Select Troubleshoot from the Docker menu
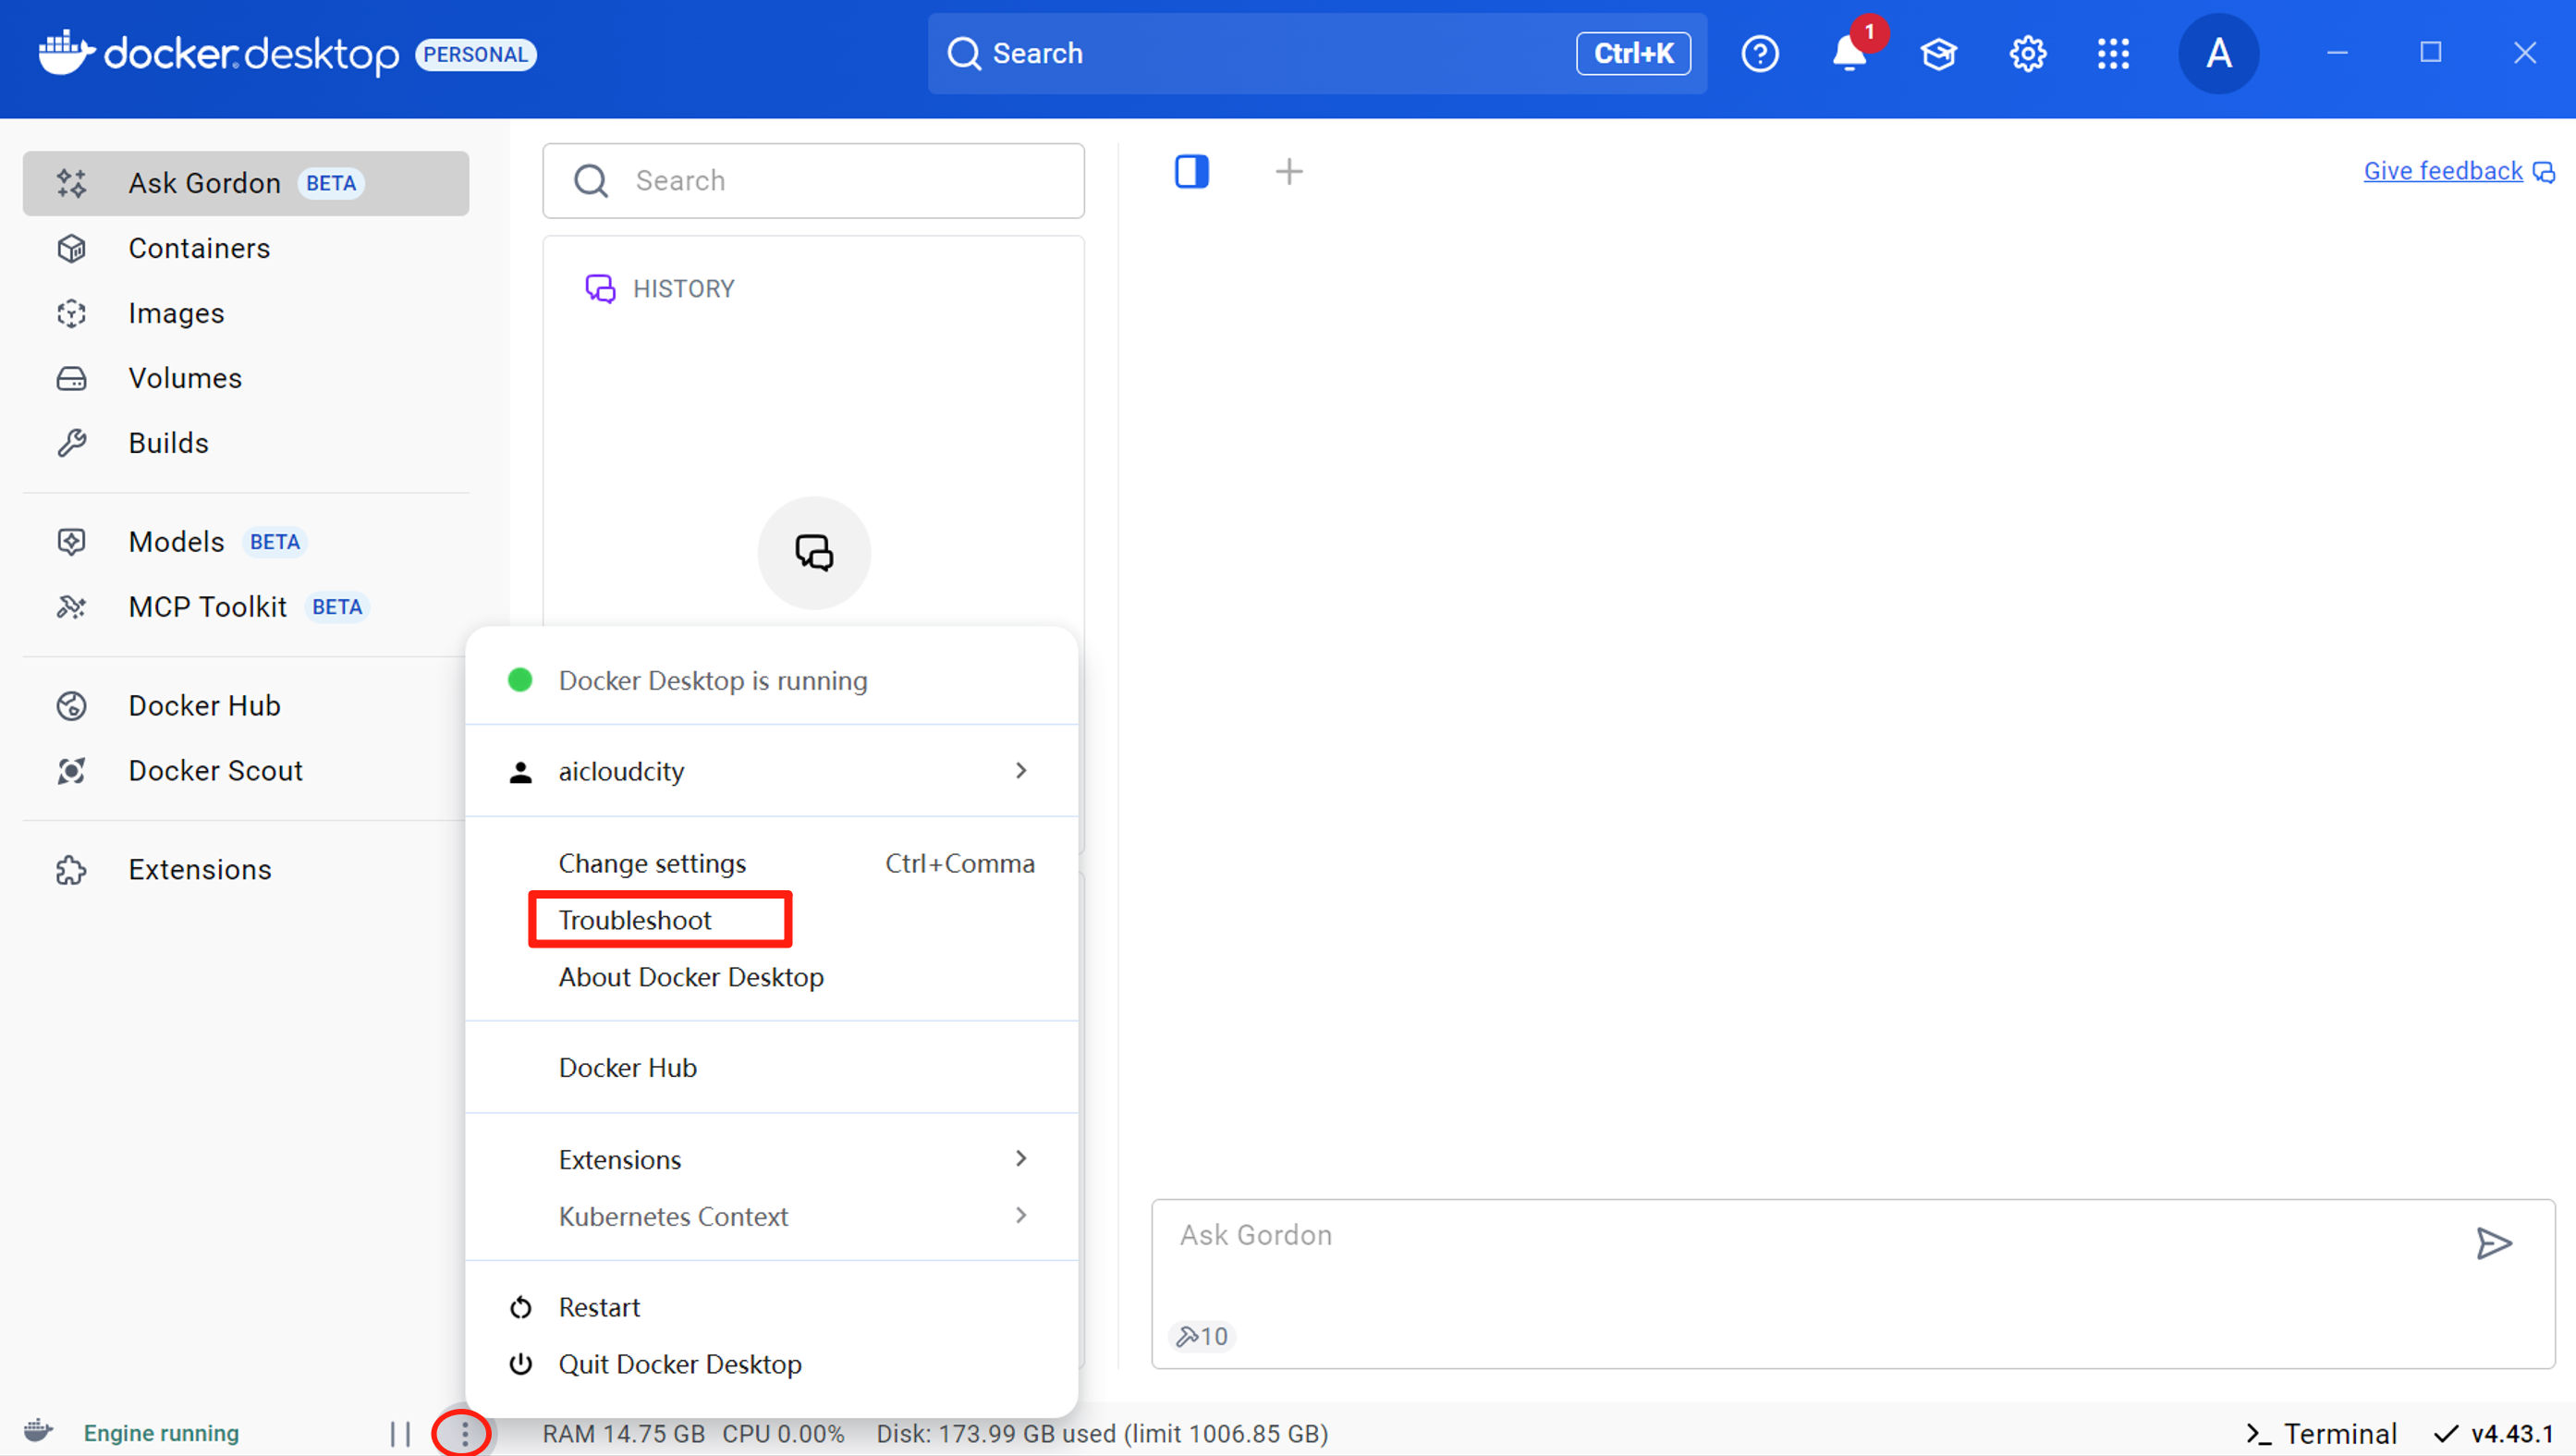Viewport: 2576px width, 1456px height. coord(635,919)
